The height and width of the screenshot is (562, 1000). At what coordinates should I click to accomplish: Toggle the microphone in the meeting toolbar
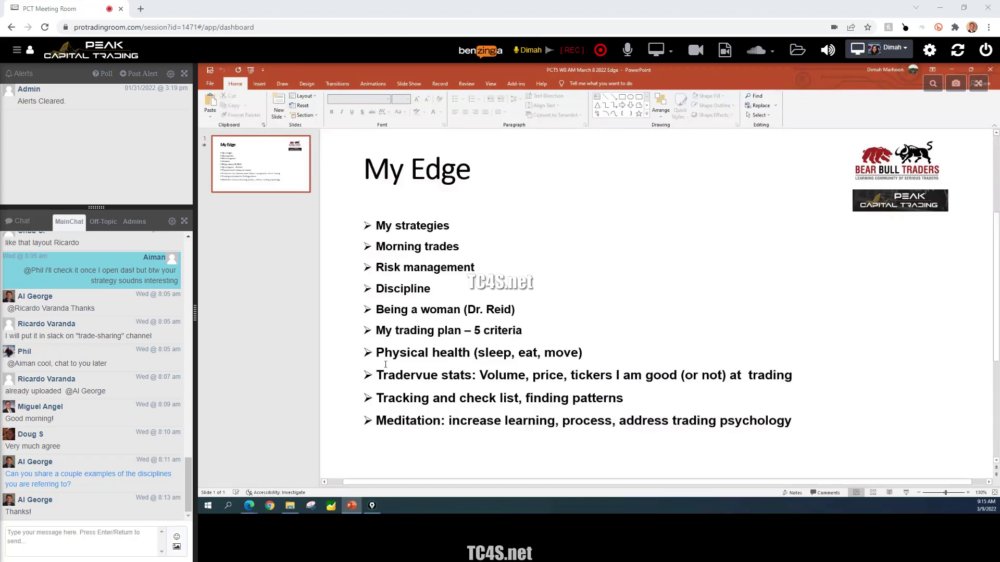[628, 50]
